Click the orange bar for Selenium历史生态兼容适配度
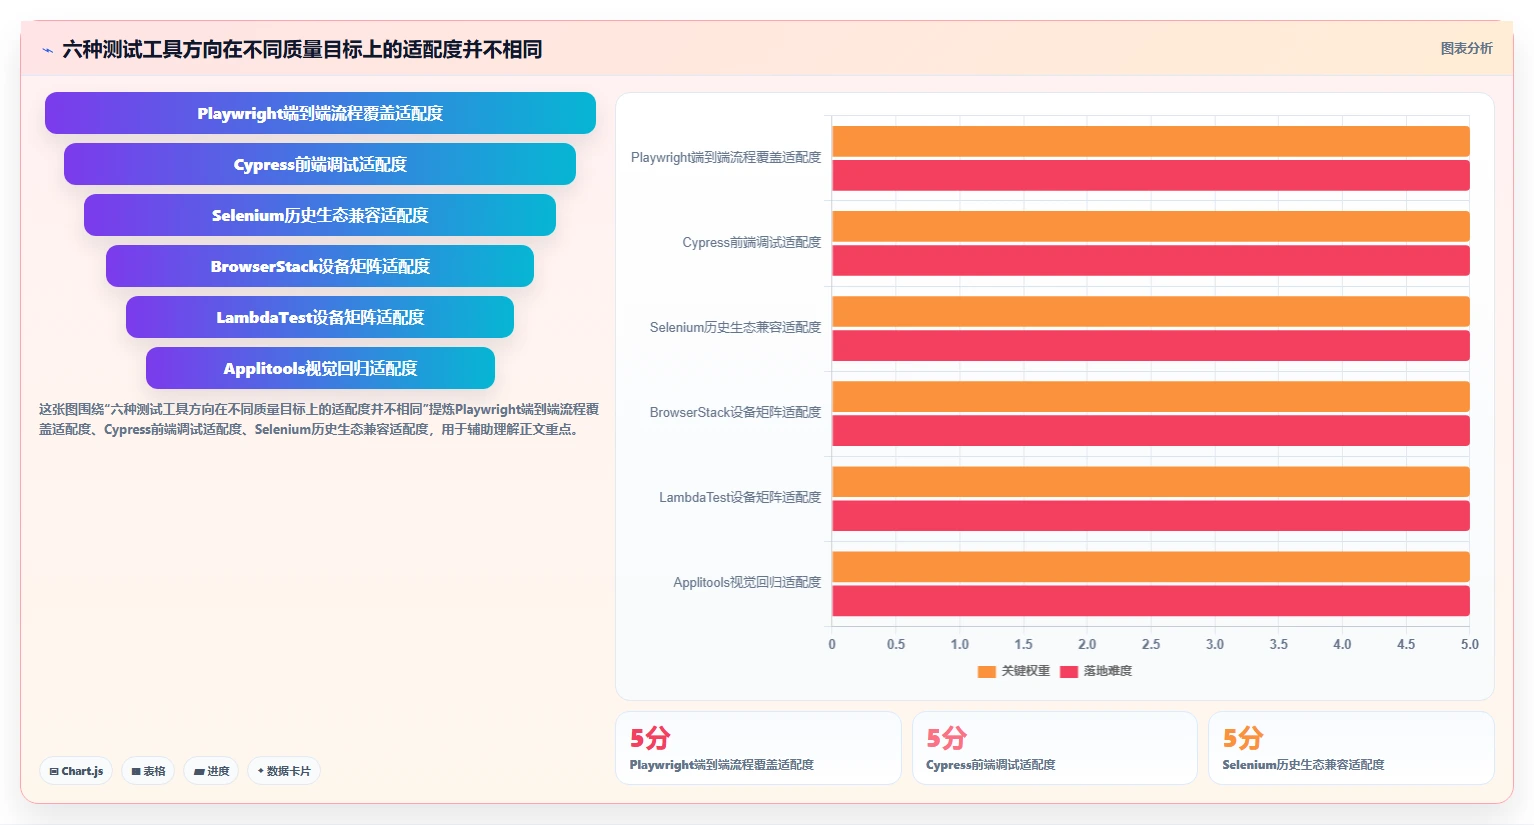This screenshot has width=1534, height=825. tap(1151, 311)
